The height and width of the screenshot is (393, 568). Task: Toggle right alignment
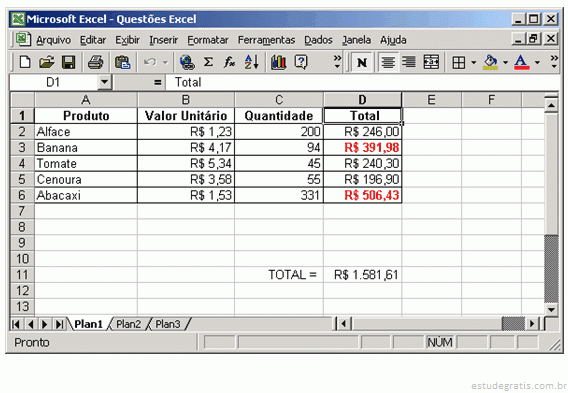(x=409, y=62)
